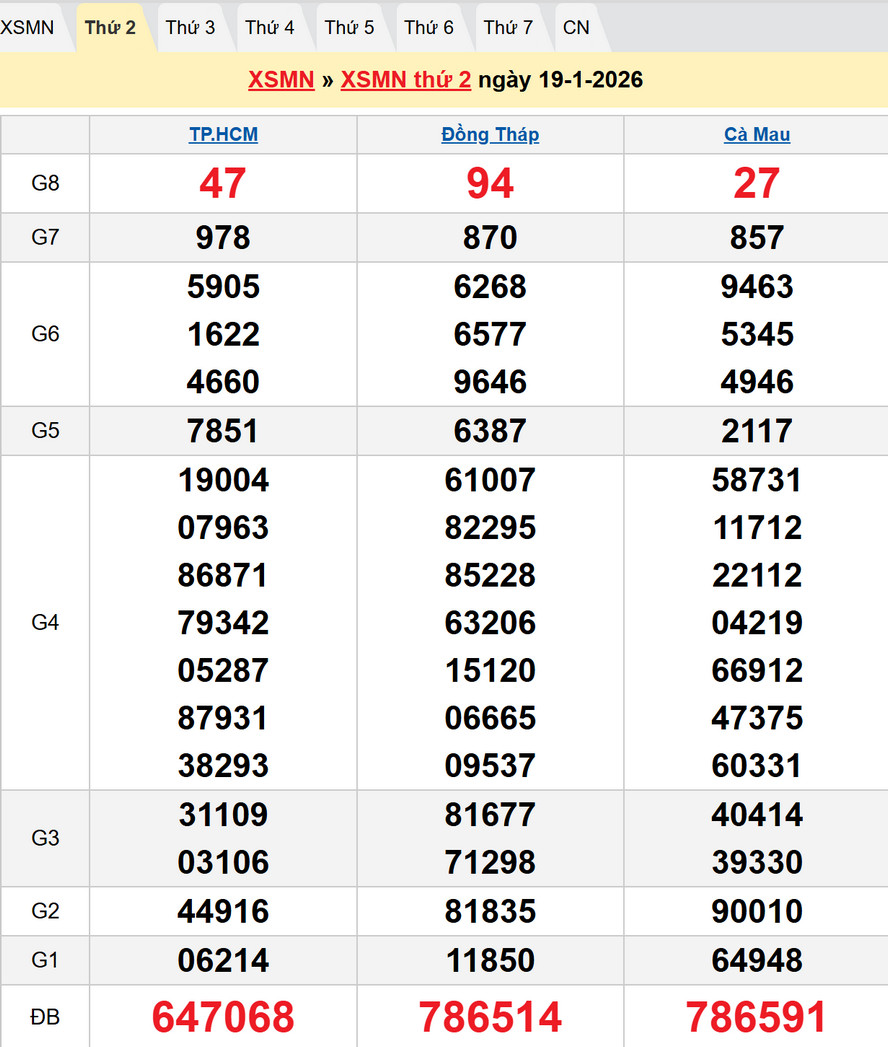Select the Thứ 2 tab
The height and width of the screenshot is (1047, 888).
110,27
